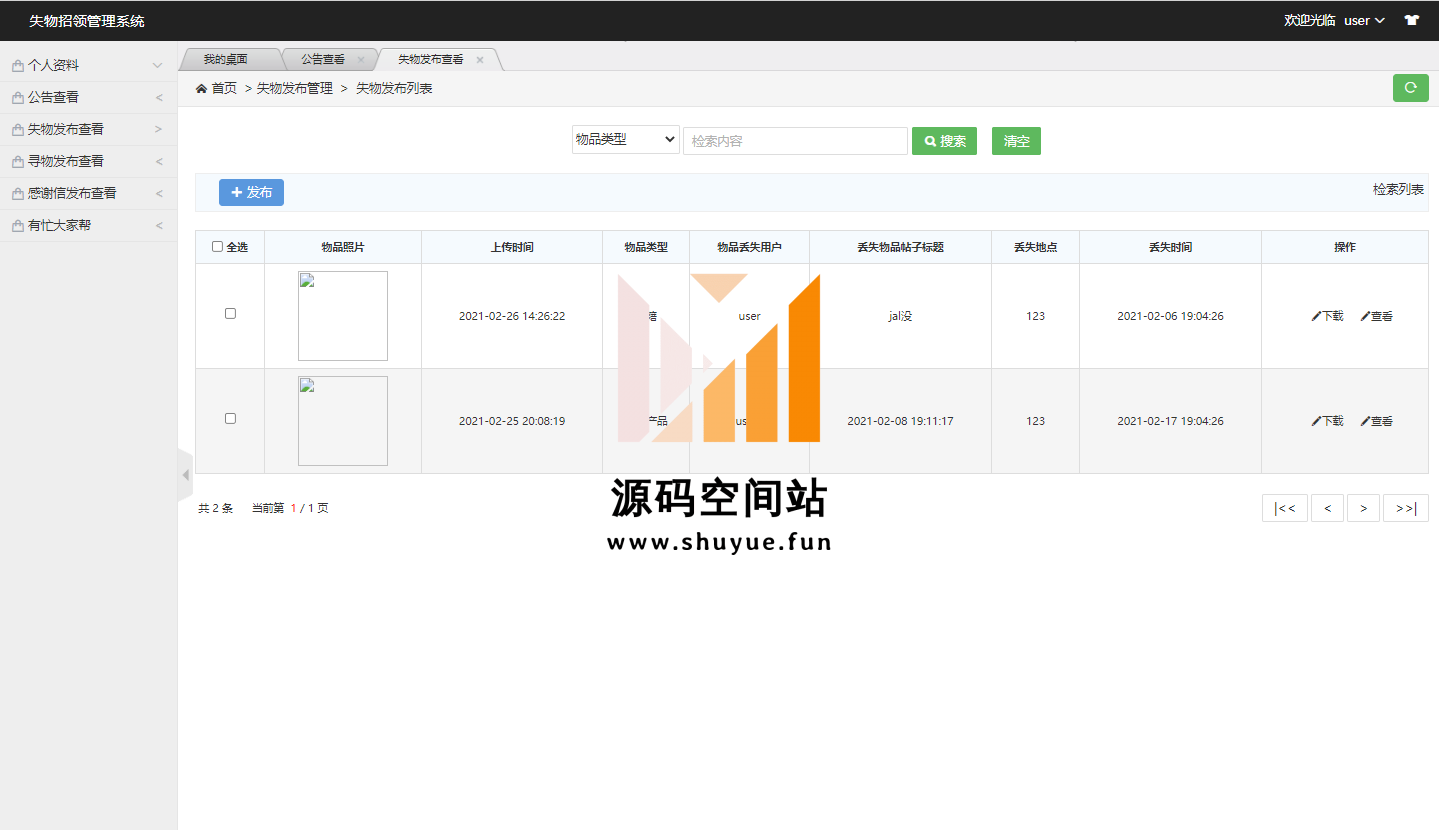The height and width of the screenshot is (830, 1439).
Task: Click bag icon beside 失物发布查看 in sidebar
Action: (x=17, y=130)
